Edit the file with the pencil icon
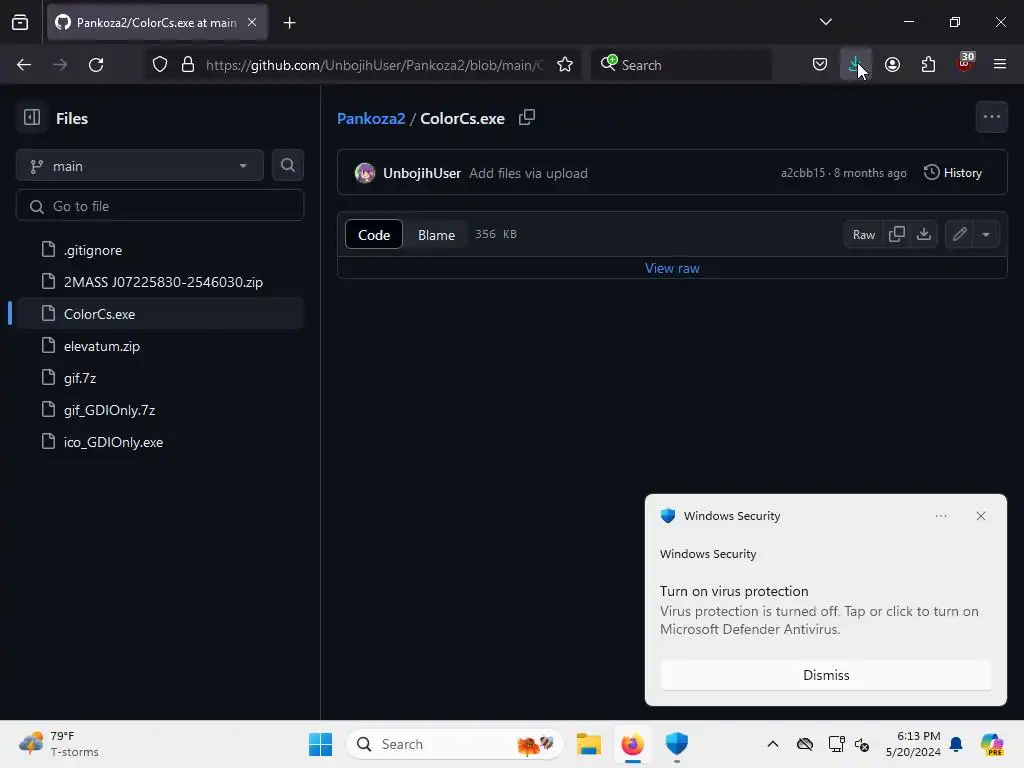 pyautogui.click(x=959, y=234)
